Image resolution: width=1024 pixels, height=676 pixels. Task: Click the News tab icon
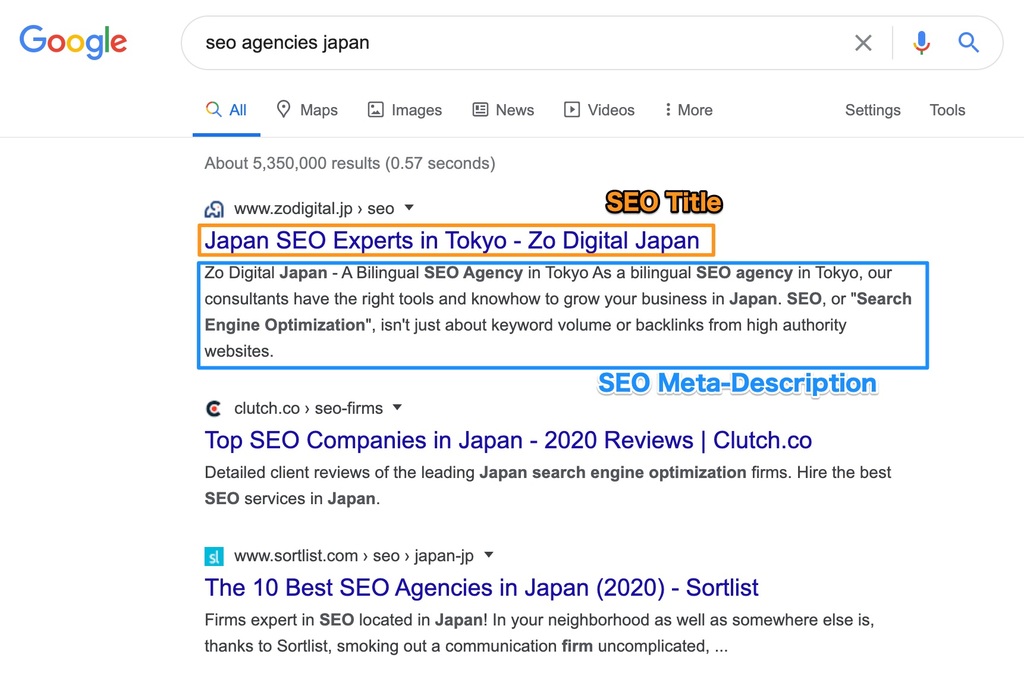479,109
